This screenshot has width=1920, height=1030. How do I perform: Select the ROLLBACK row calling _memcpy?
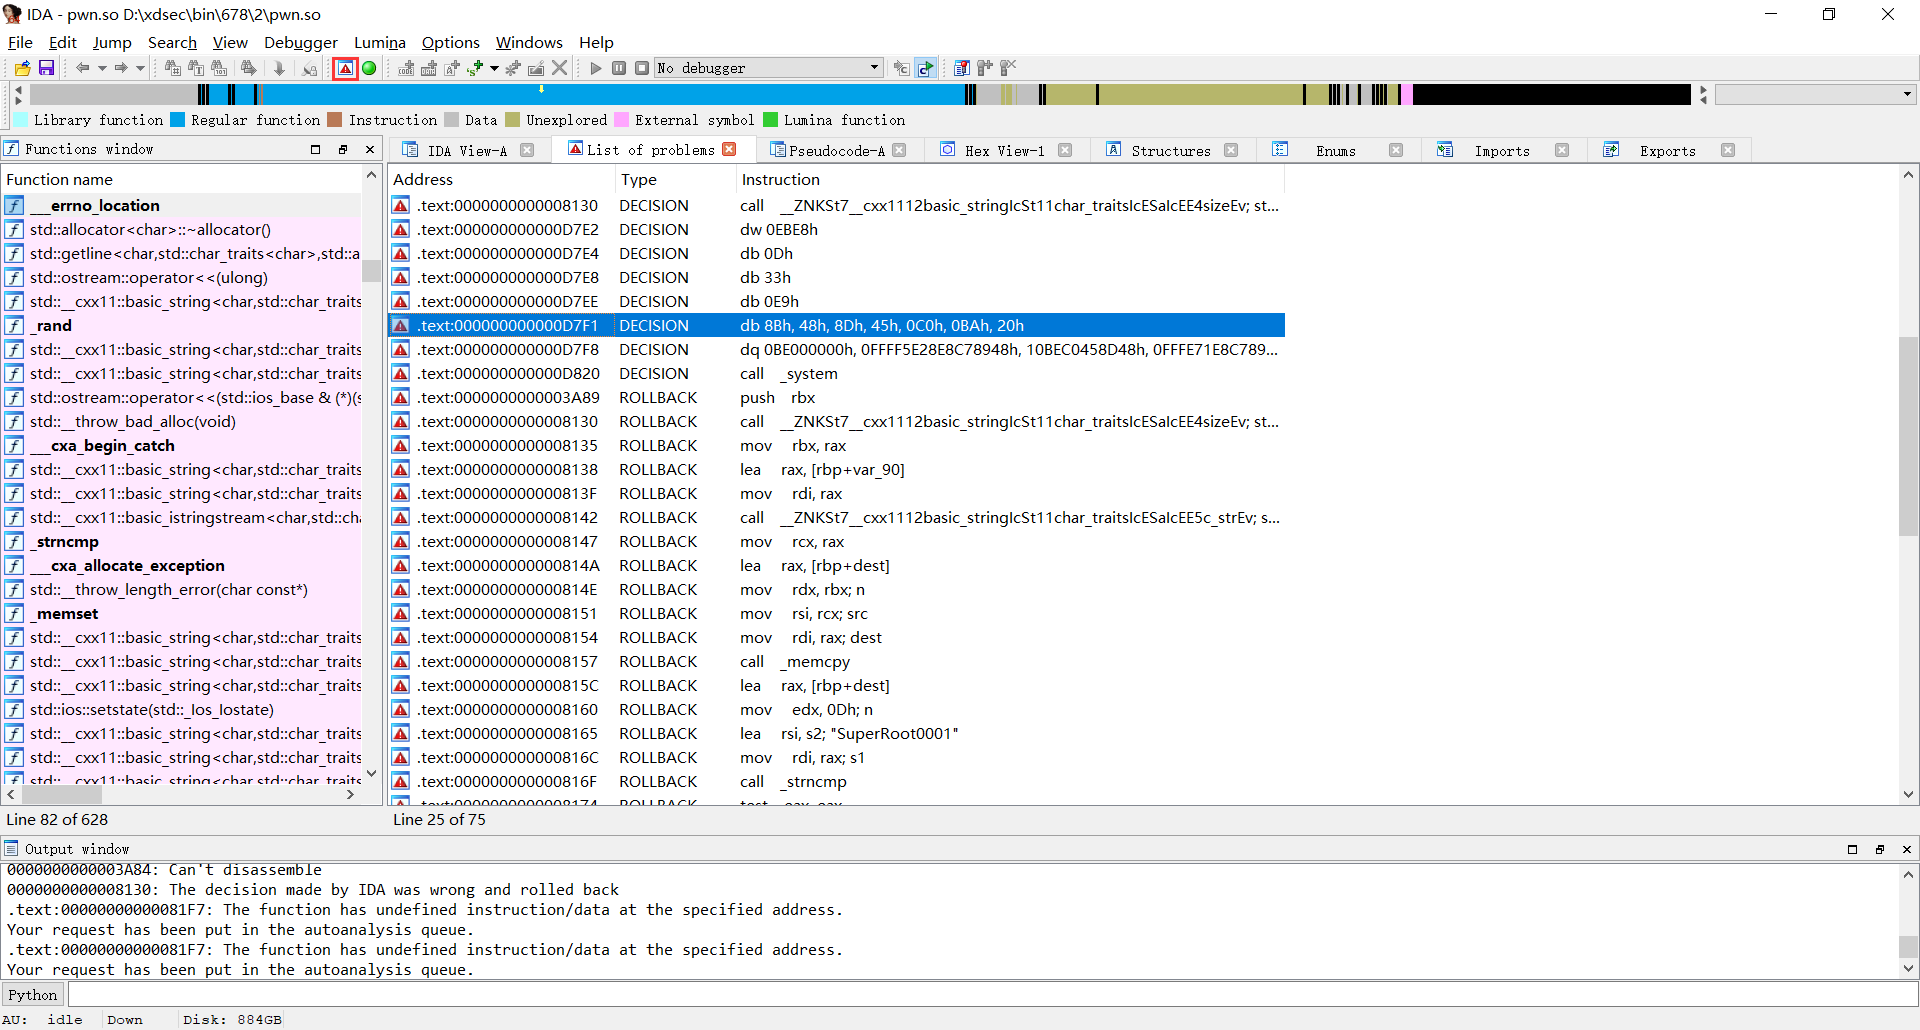pos(836,661)
